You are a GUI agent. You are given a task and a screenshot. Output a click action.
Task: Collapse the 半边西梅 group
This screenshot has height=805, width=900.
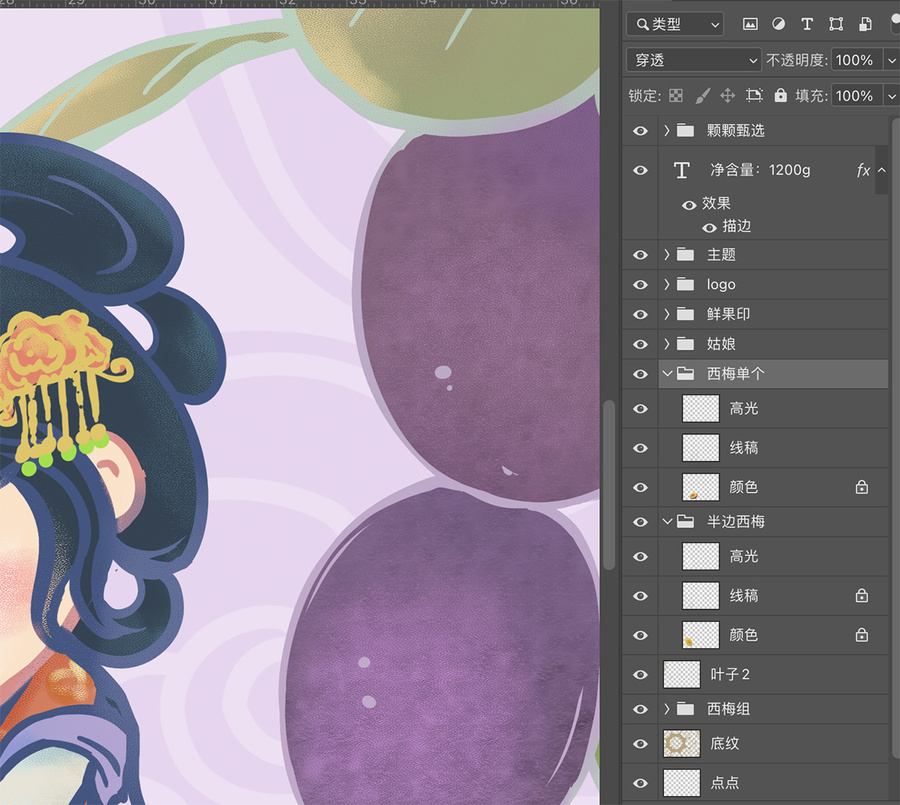click(x=667, y=521)
